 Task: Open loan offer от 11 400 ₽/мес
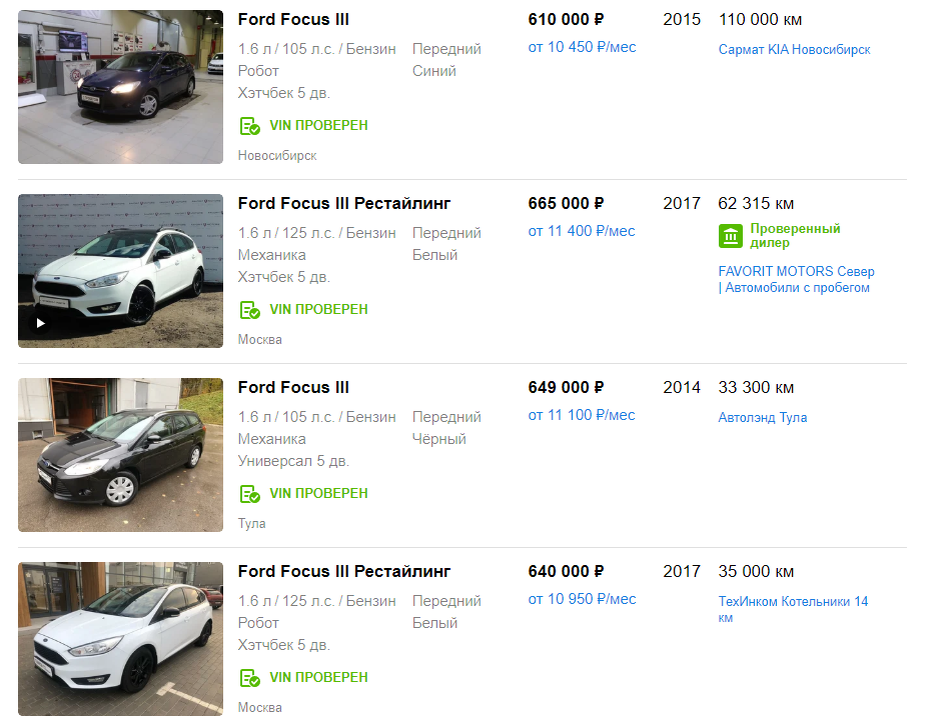point(582,231)
